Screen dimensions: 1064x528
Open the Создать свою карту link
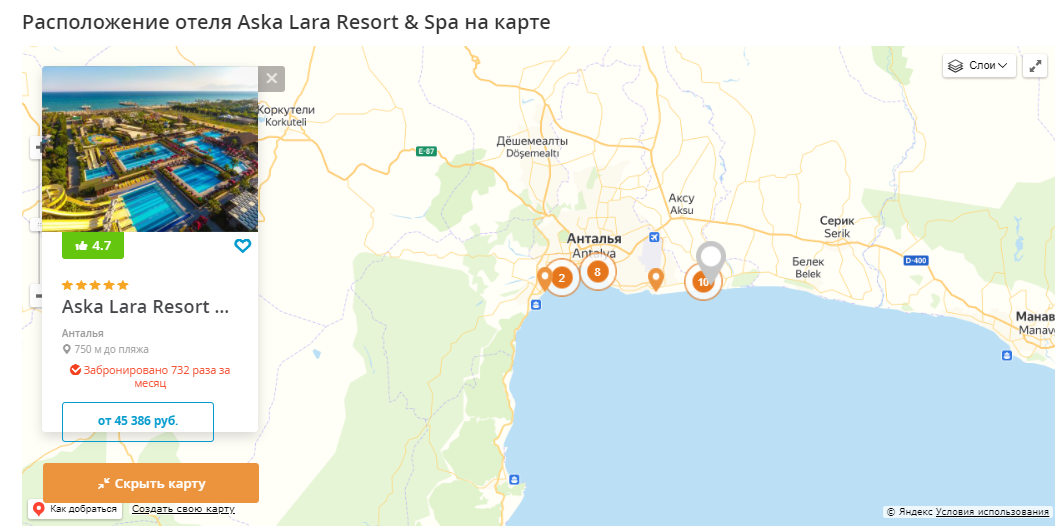point(183,509)
